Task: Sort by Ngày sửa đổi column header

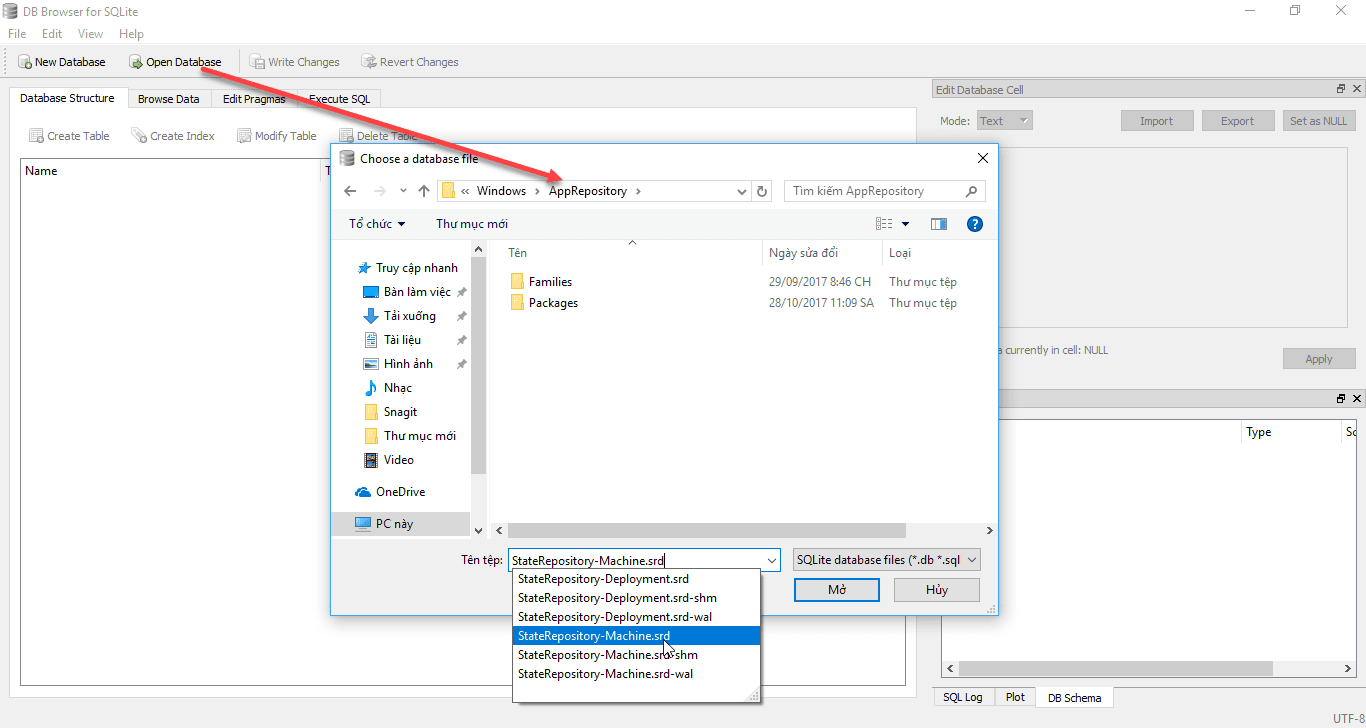Action: (x=822, y=253)
